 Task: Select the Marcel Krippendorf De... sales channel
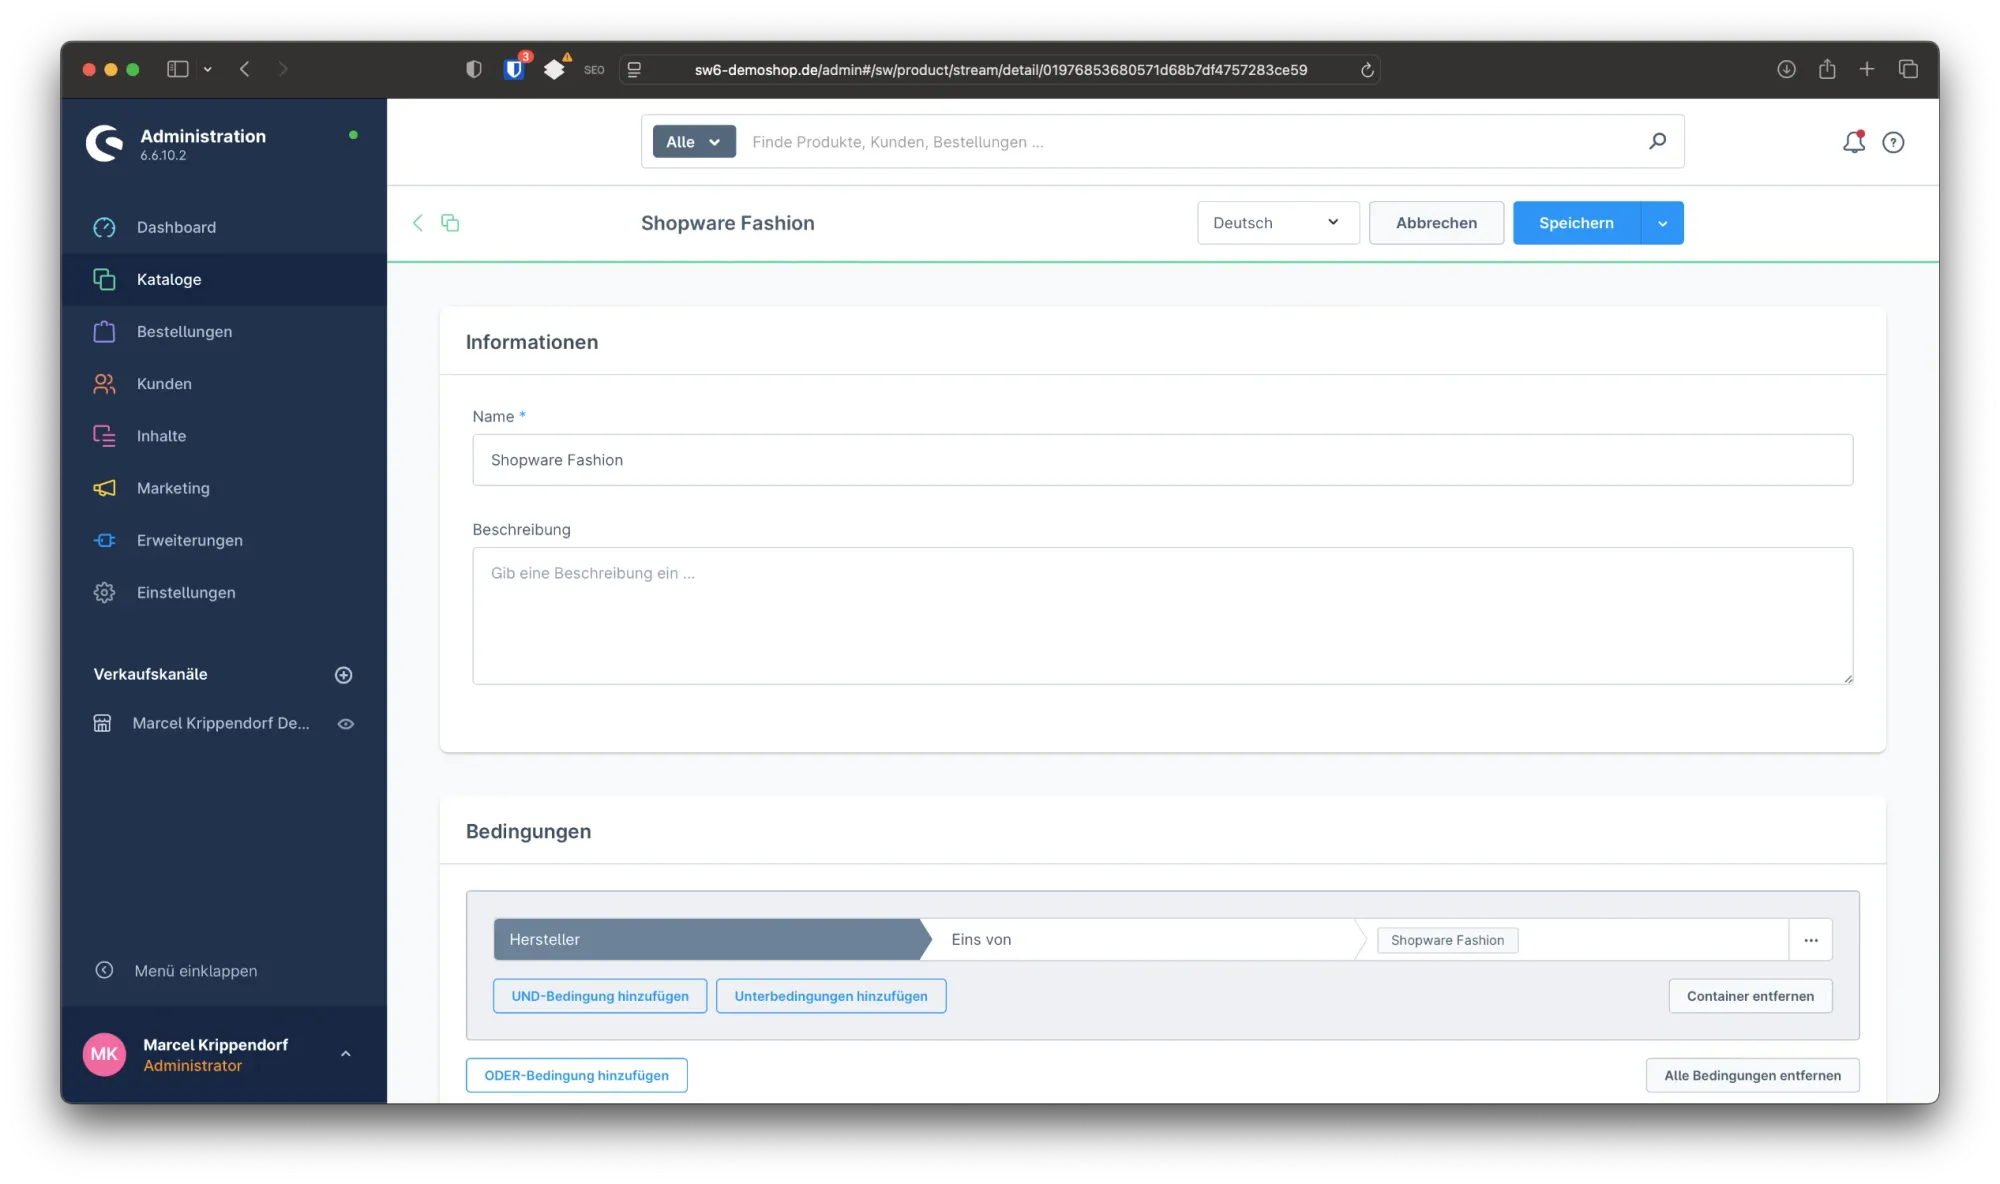tap(220, 723)
